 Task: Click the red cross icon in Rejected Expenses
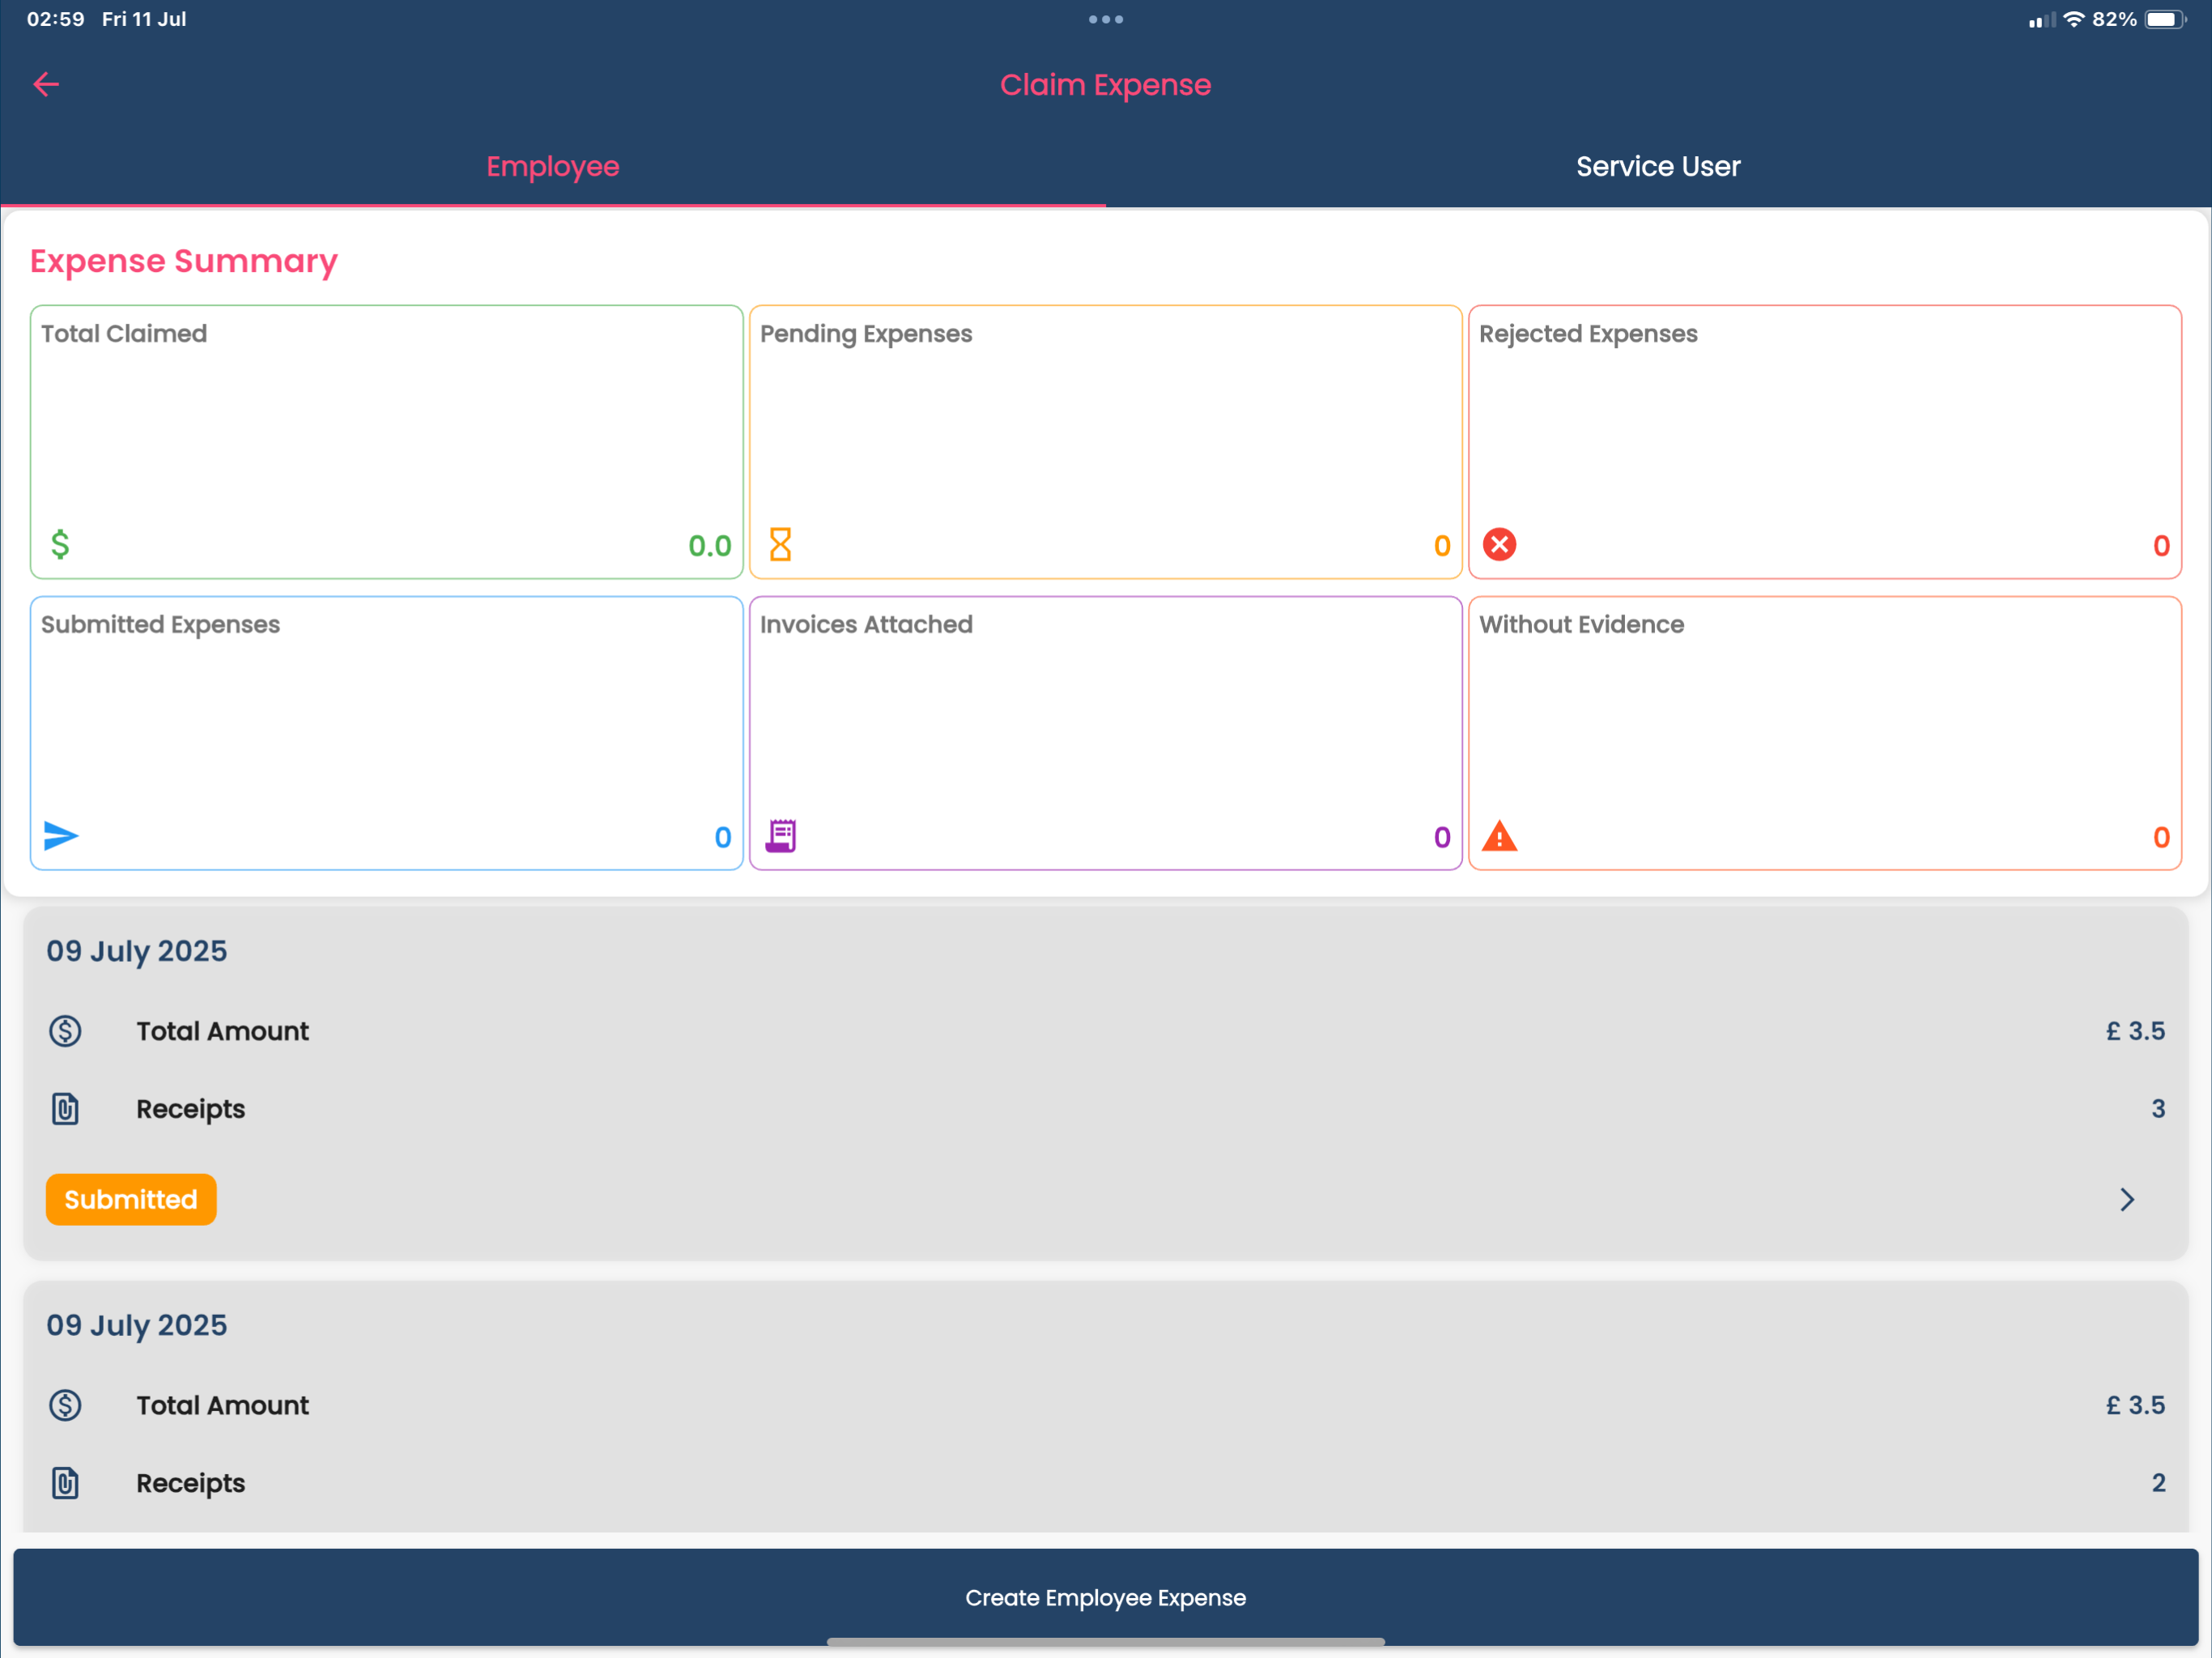click(1499, 544)
